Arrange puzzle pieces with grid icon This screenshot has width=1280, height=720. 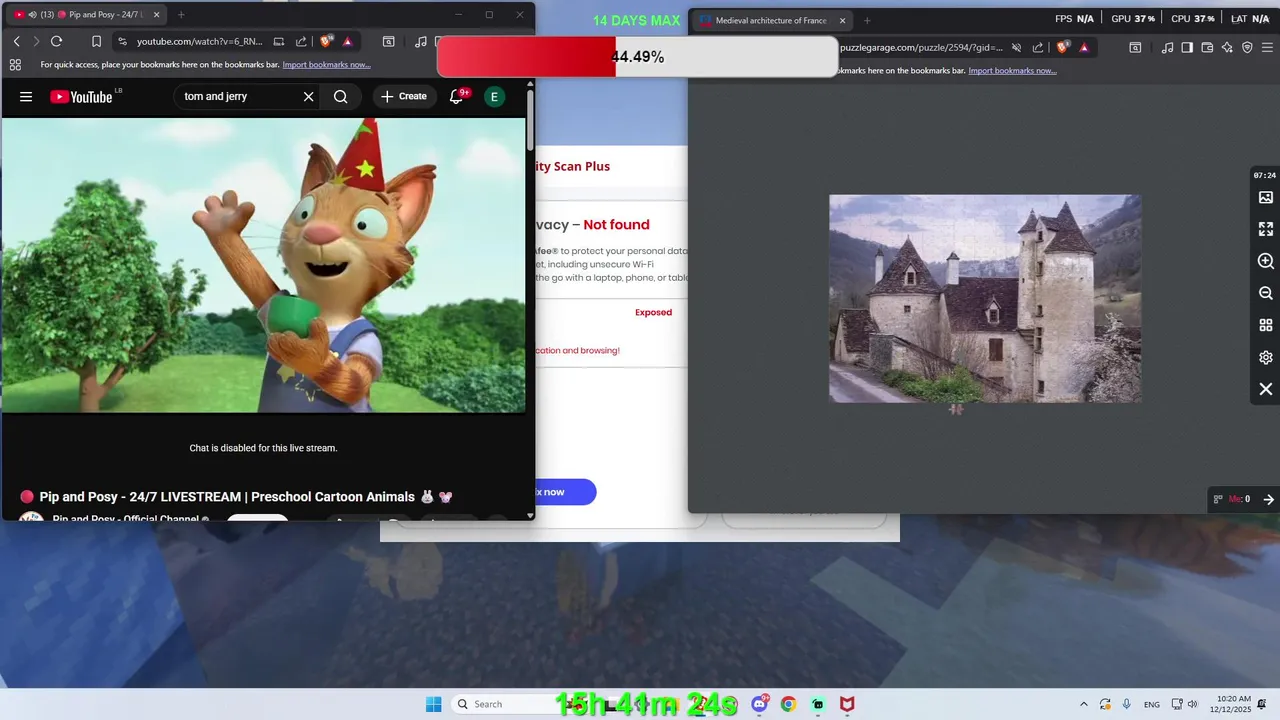[x=1266, y=325]
